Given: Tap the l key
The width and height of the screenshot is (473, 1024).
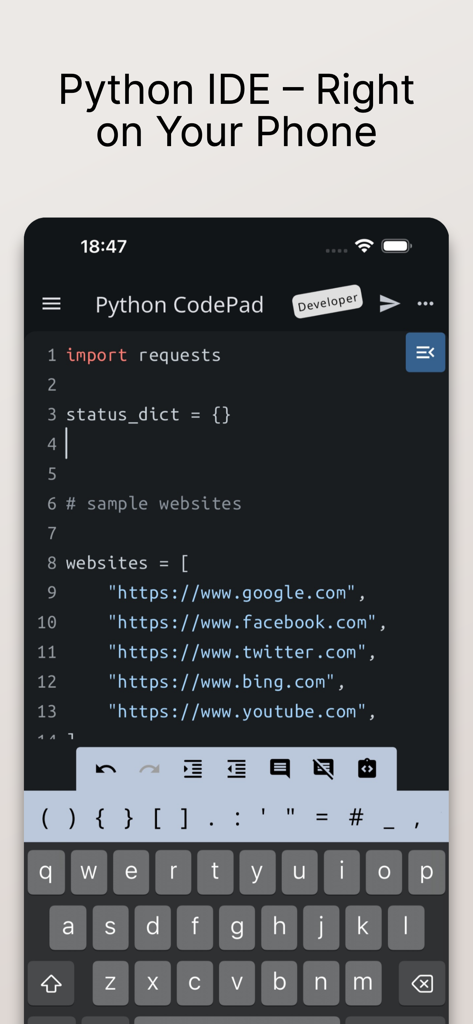Looking at the screenshot, I should point(406,927).
